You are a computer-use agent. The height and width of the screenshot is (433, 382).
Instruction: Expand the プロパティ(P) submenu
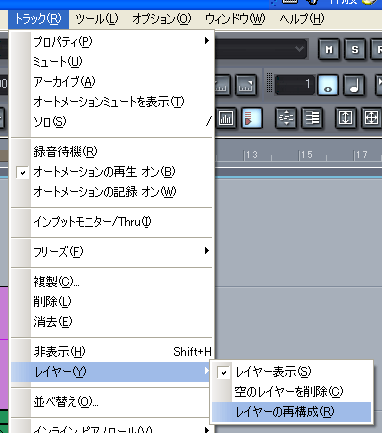click(x=112, y=42)
